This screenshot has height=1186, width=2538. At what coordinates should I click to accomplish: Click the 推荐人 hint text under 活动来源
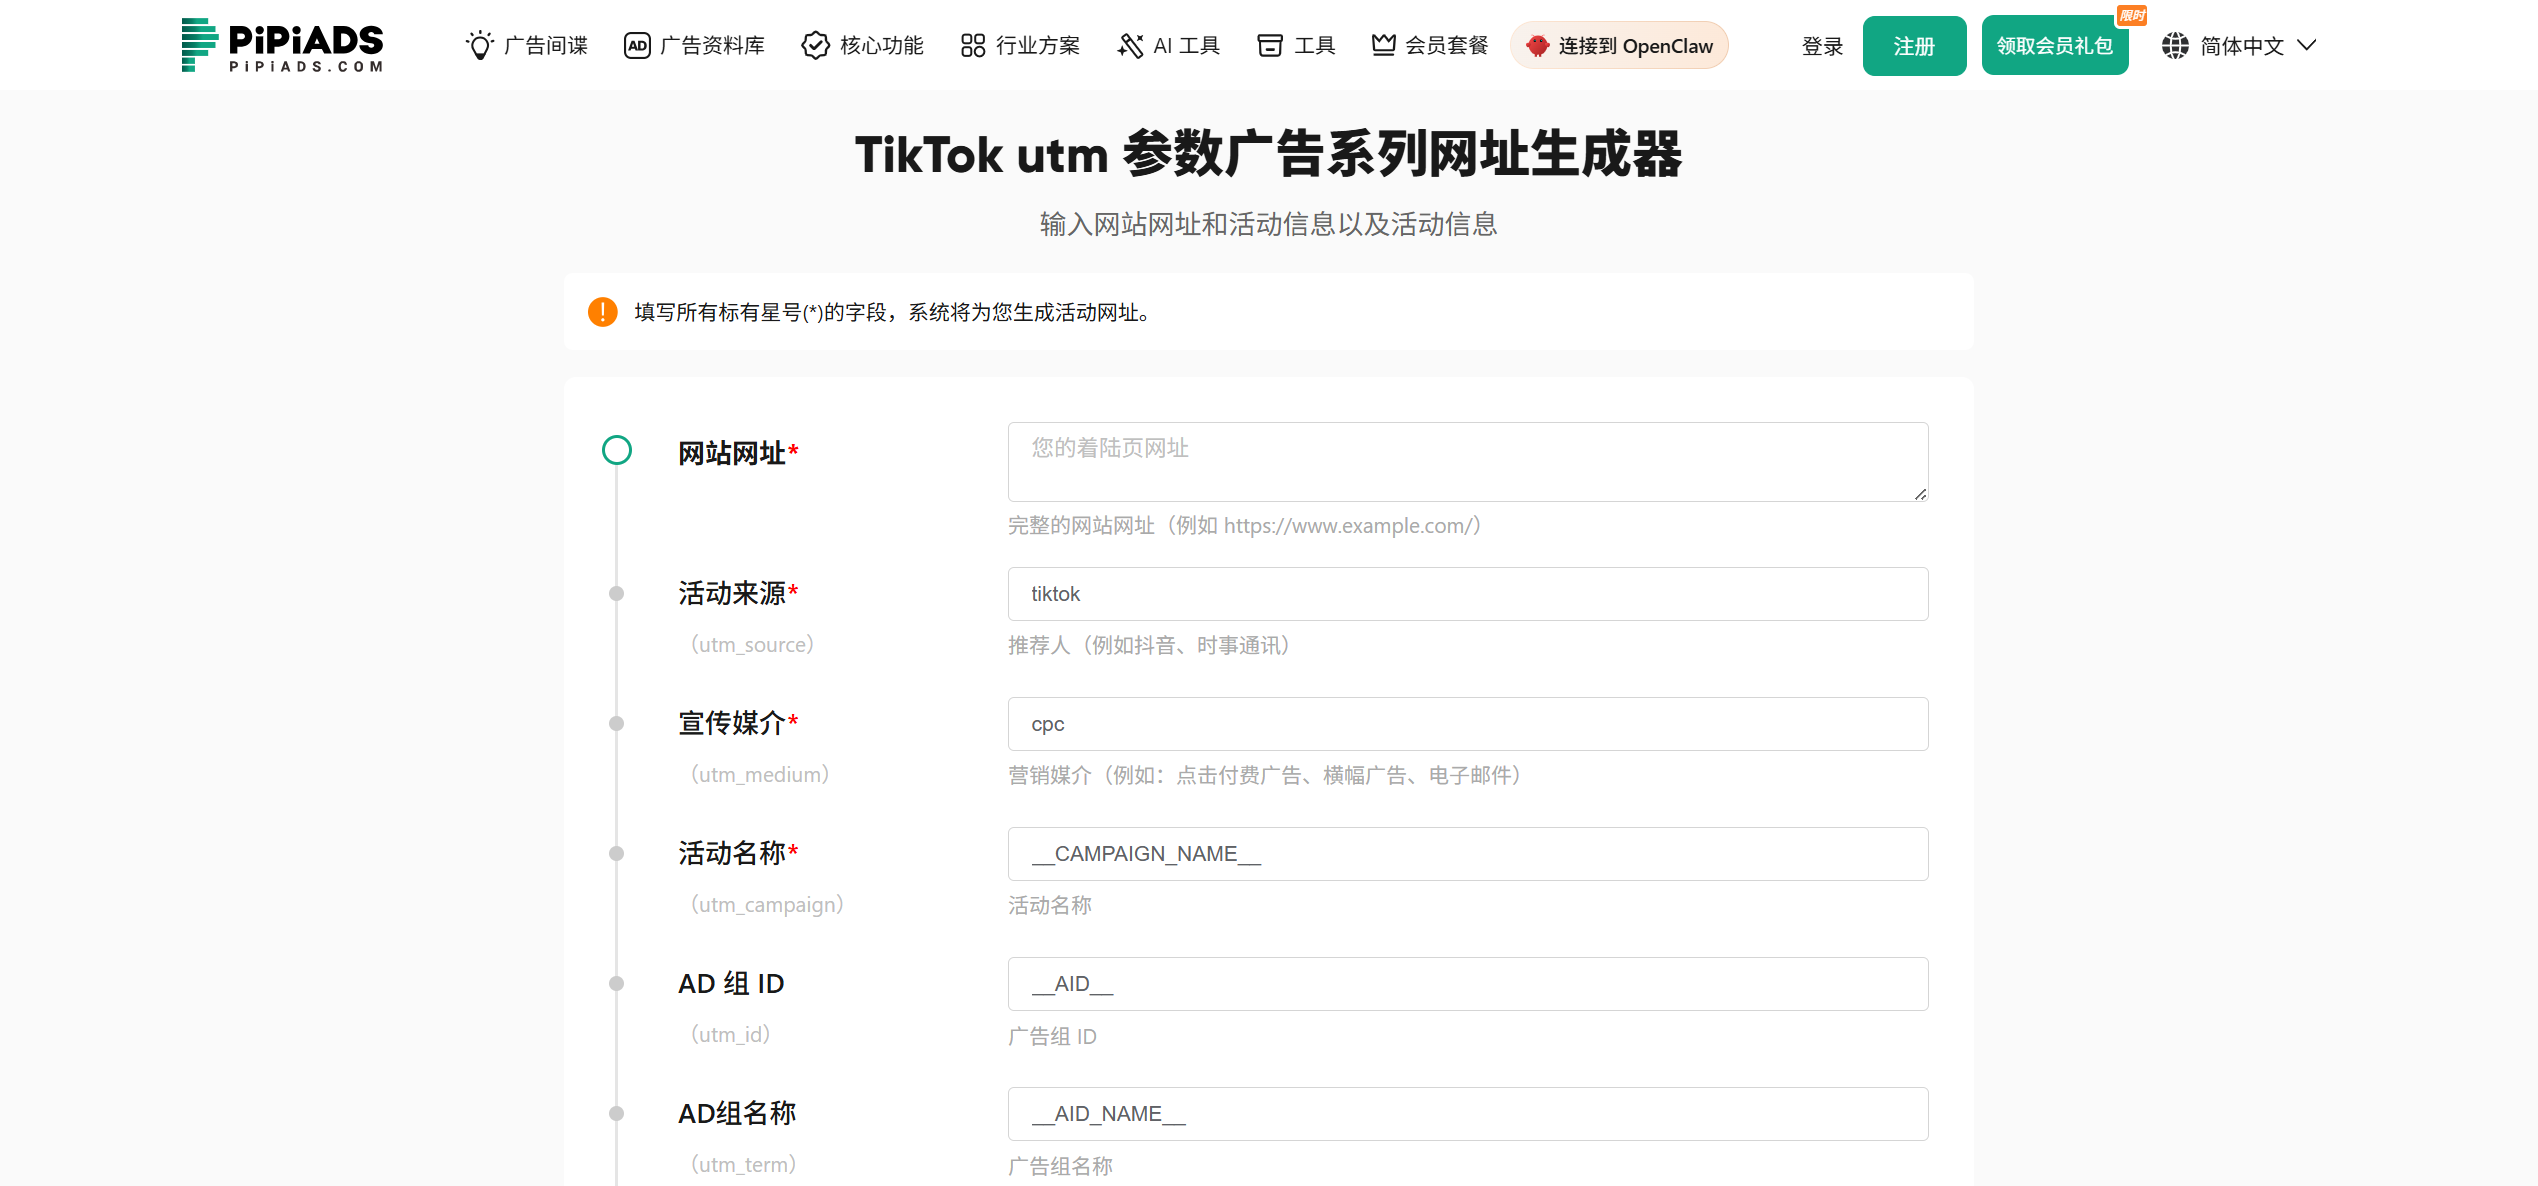click(x=1149, y=645)
